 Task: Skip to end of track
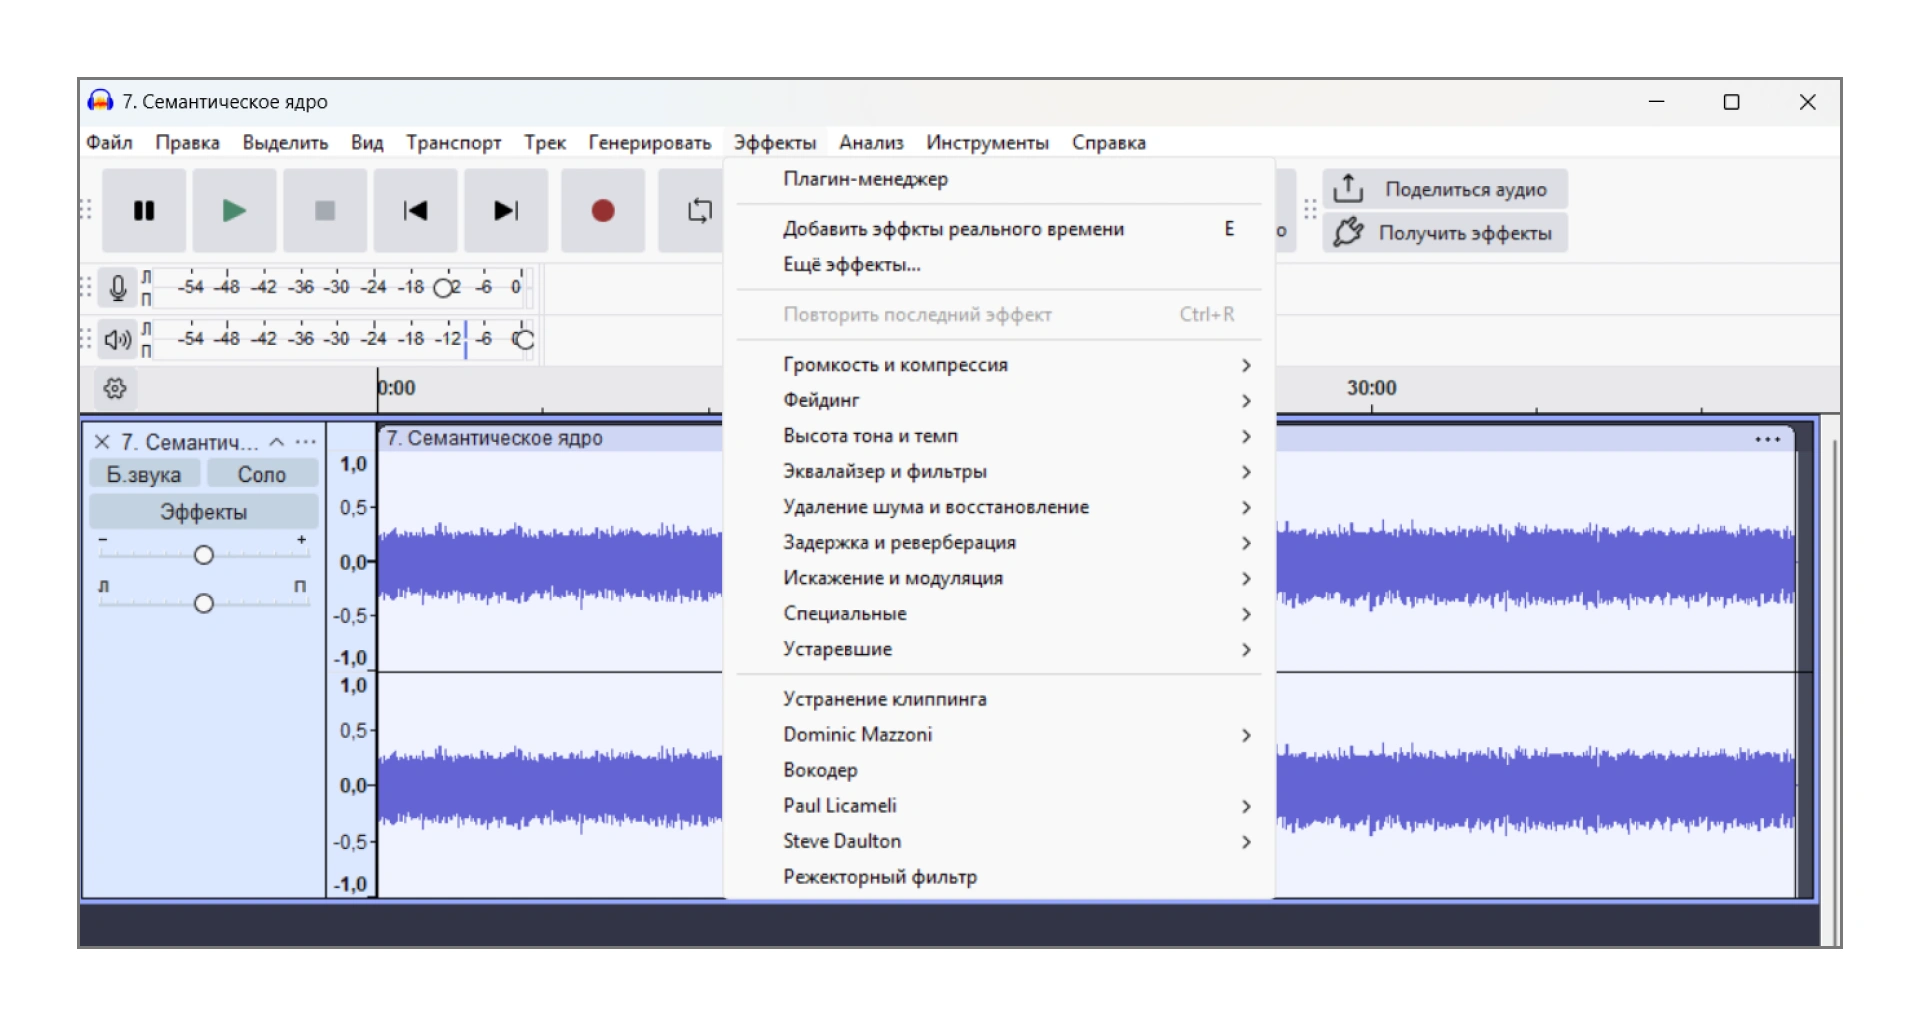pos(506,211)
